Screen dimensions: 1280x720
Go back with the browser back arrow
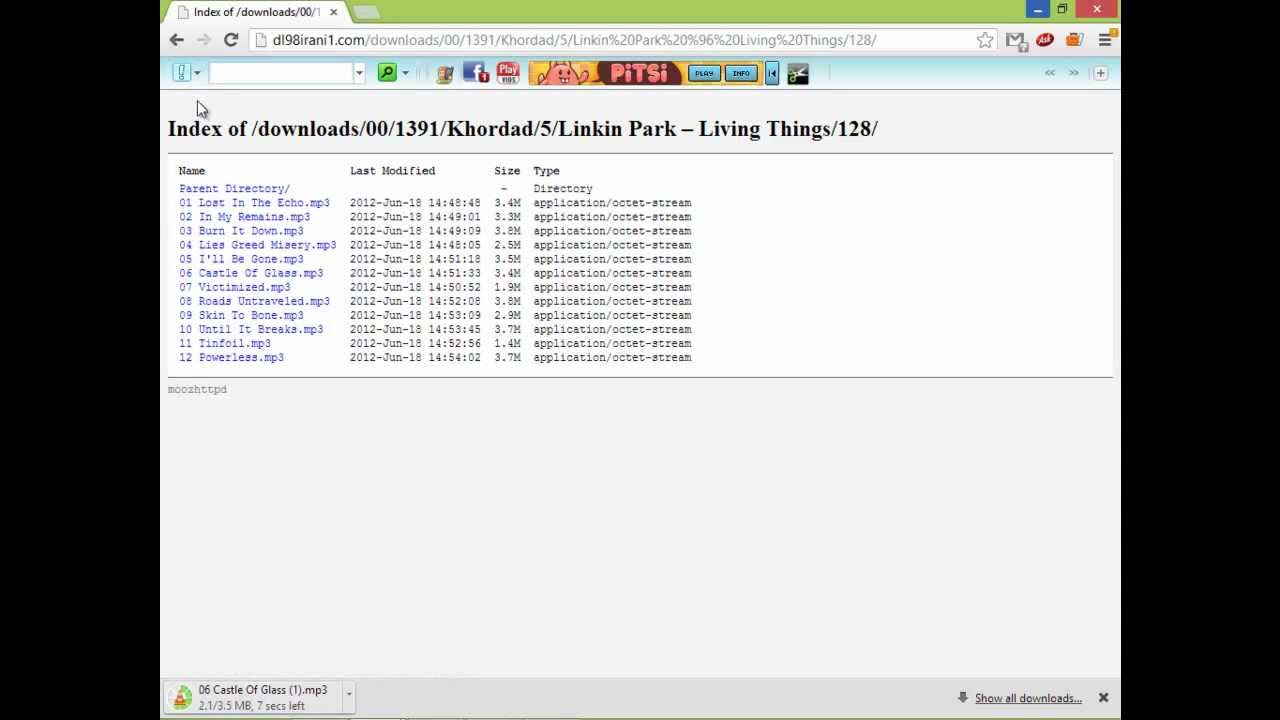[x=177, y=40]
